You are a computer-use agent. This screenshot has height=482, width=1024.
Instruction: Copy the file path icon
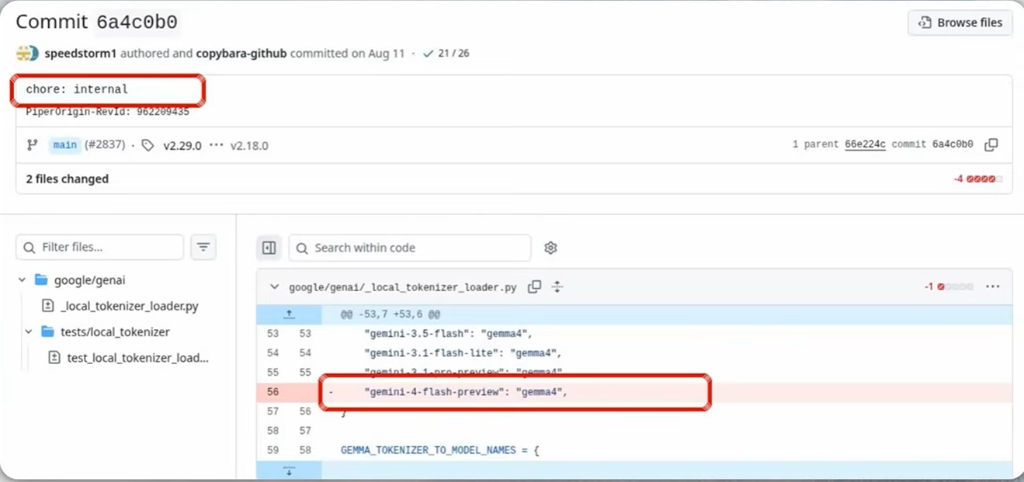point(534,286)
